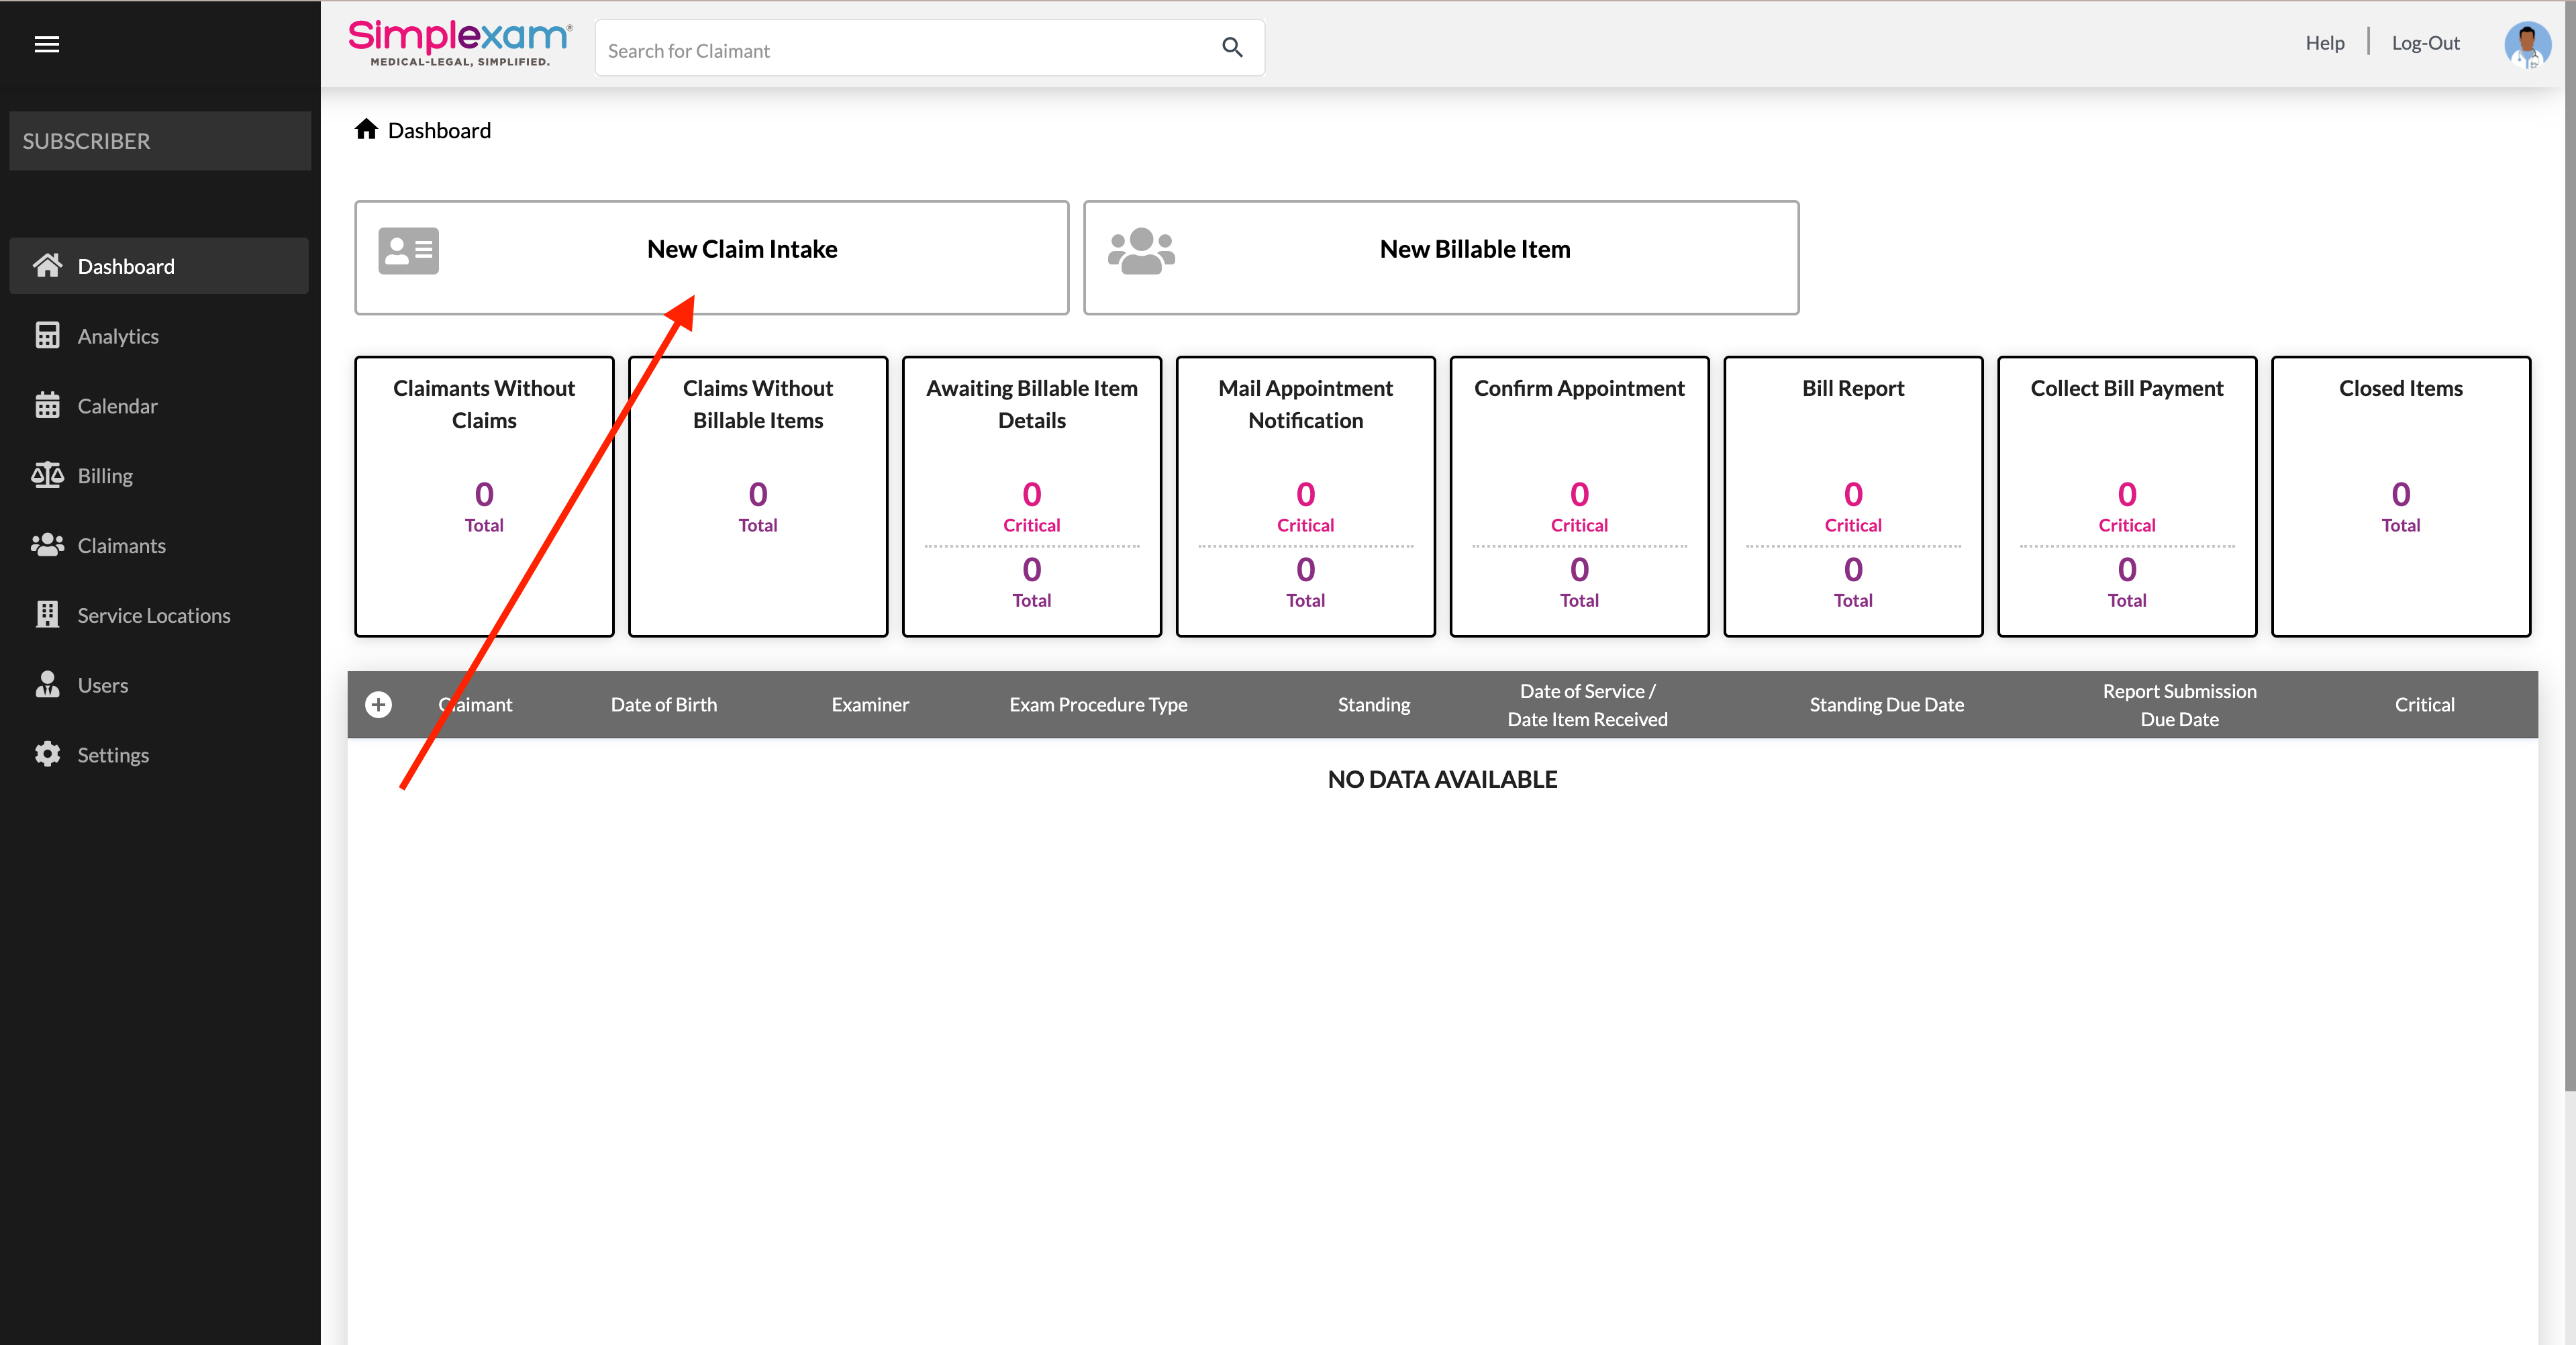This screenshot has height=1345, width=2576.
Task: Open Billing scales icon
Action: point(47,476)
